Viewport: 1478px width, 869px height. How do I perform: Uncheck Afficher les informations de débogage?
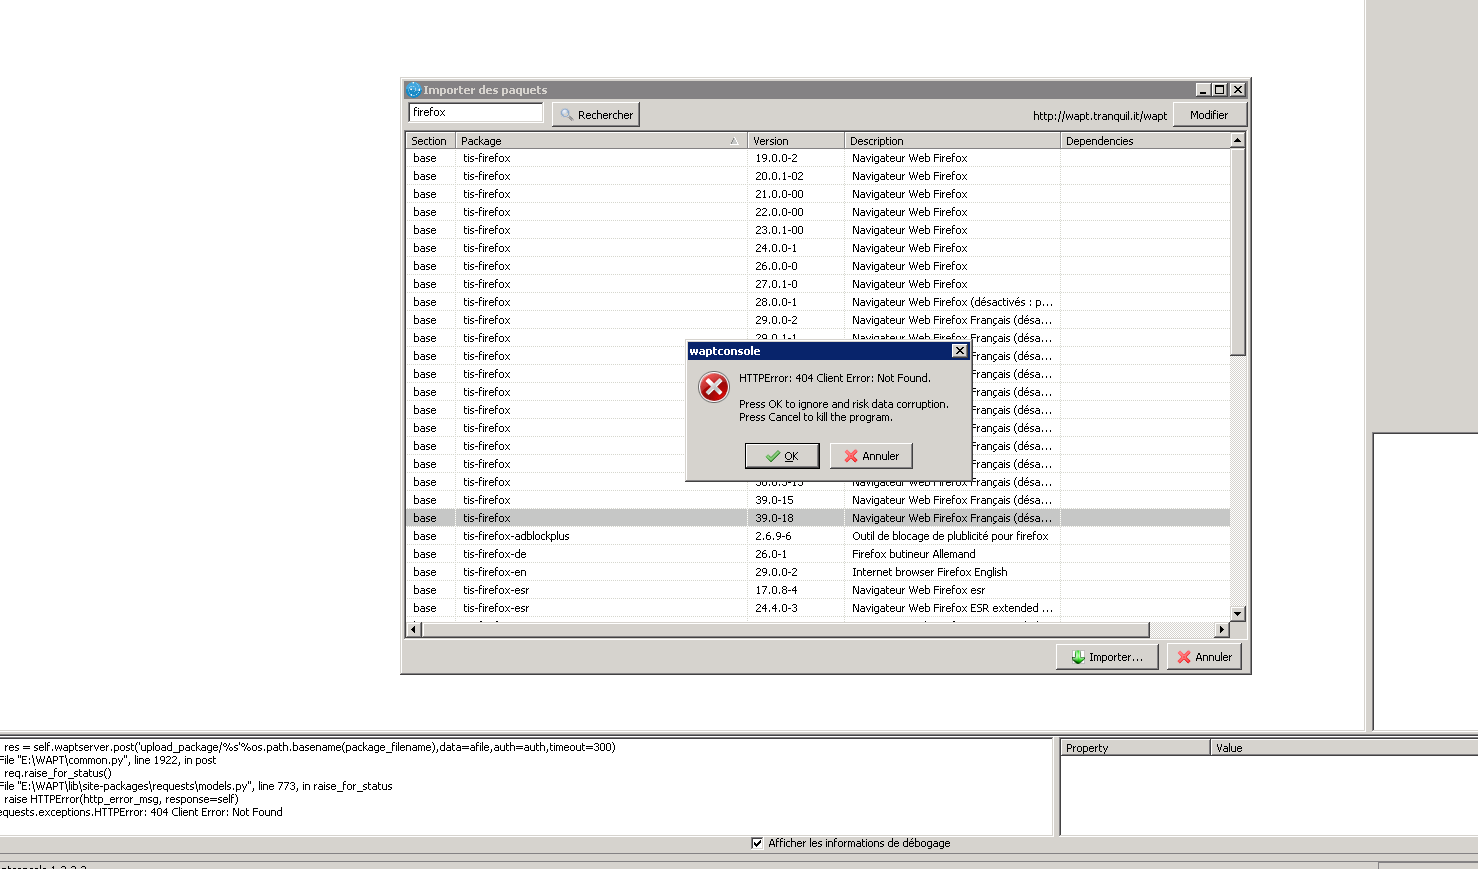click(757, 843)
